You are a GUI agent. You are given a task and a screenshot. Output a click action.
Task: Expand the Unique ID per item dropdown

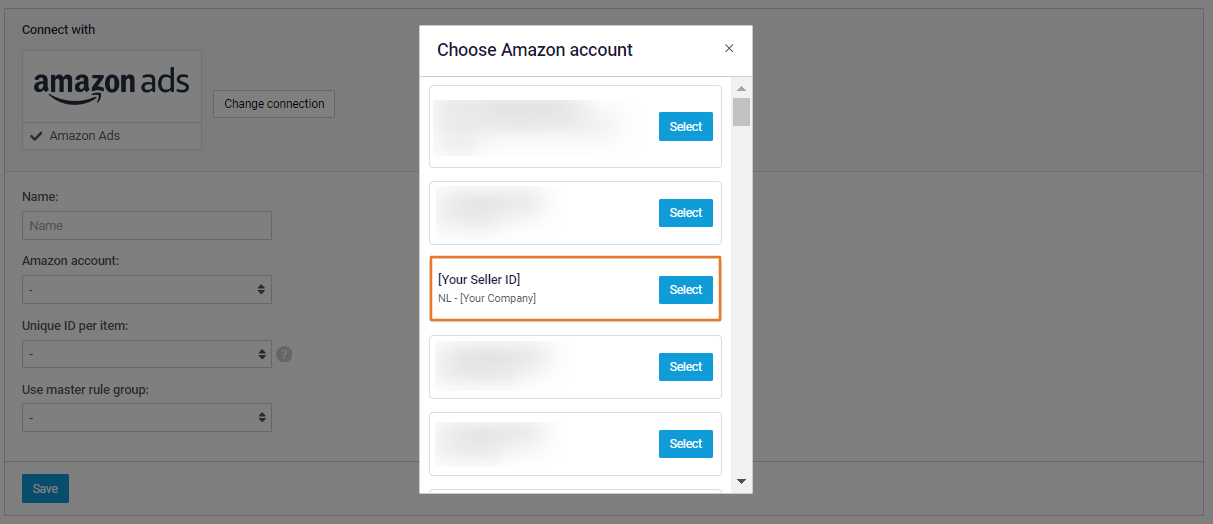[x=146, y=354]
